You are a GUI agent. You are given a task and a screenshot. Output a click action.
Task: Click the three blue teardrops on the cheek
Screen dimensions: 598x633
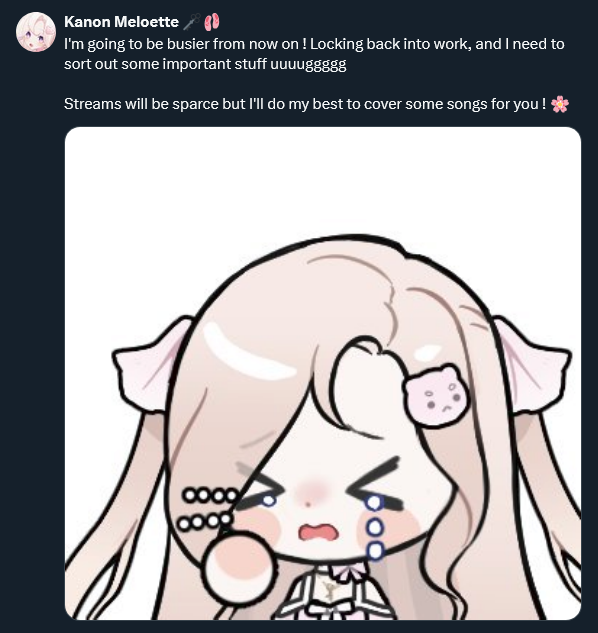tap(375, 527)
